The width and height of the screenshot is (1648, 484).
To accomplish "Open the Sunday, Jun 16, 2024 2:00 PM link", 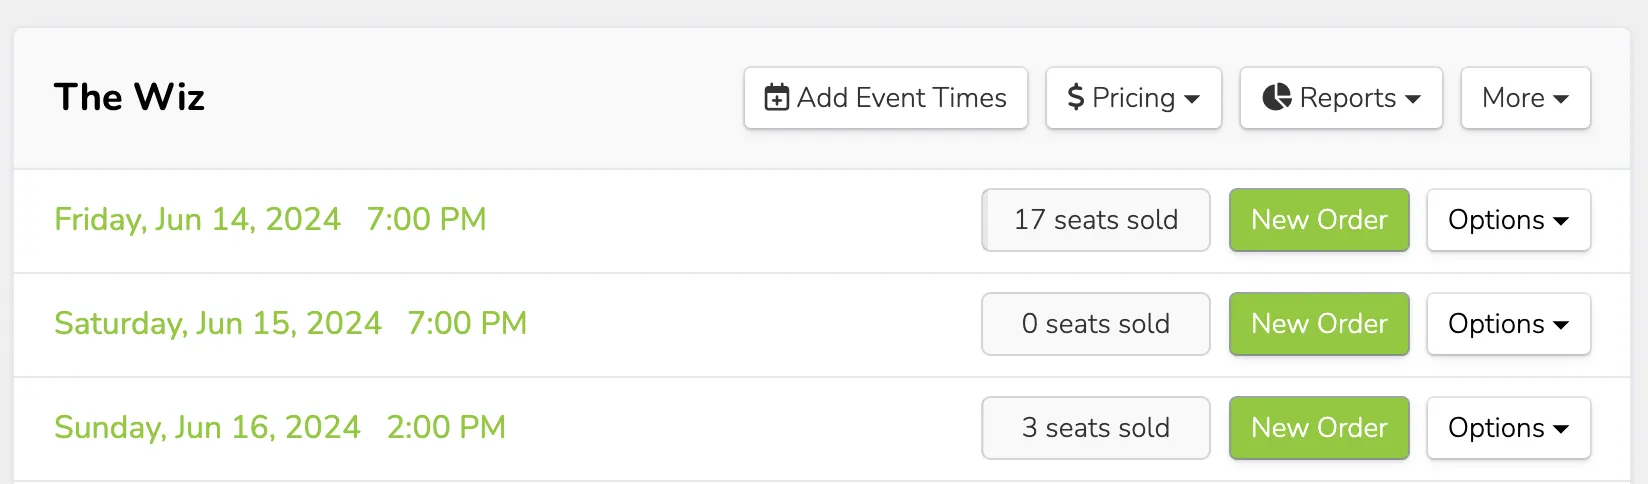I will tap(280, 427).
